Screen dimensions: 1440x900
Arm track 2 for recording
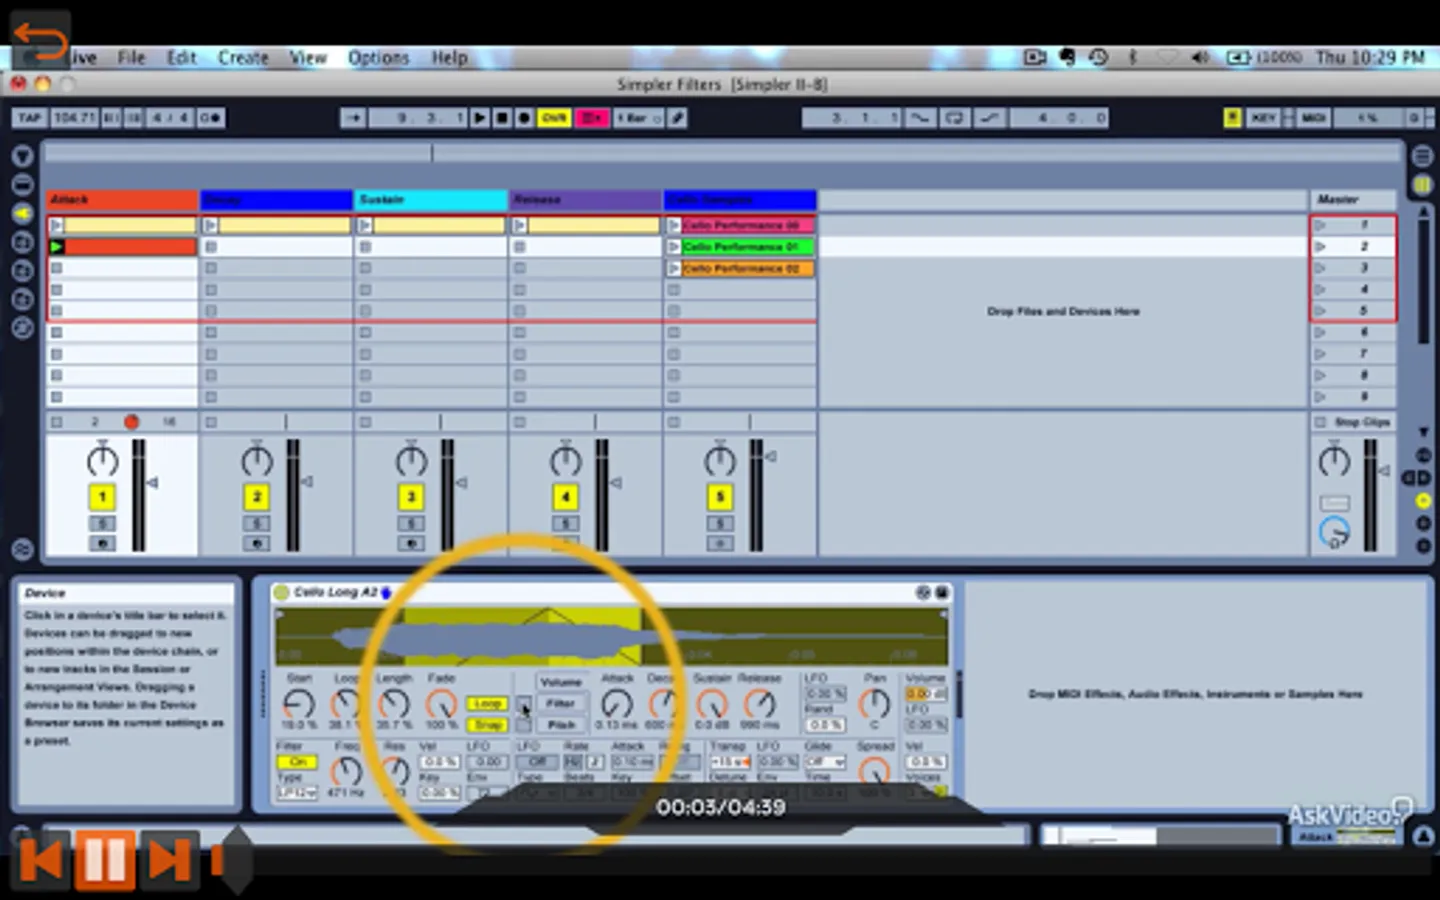(256, 544)
